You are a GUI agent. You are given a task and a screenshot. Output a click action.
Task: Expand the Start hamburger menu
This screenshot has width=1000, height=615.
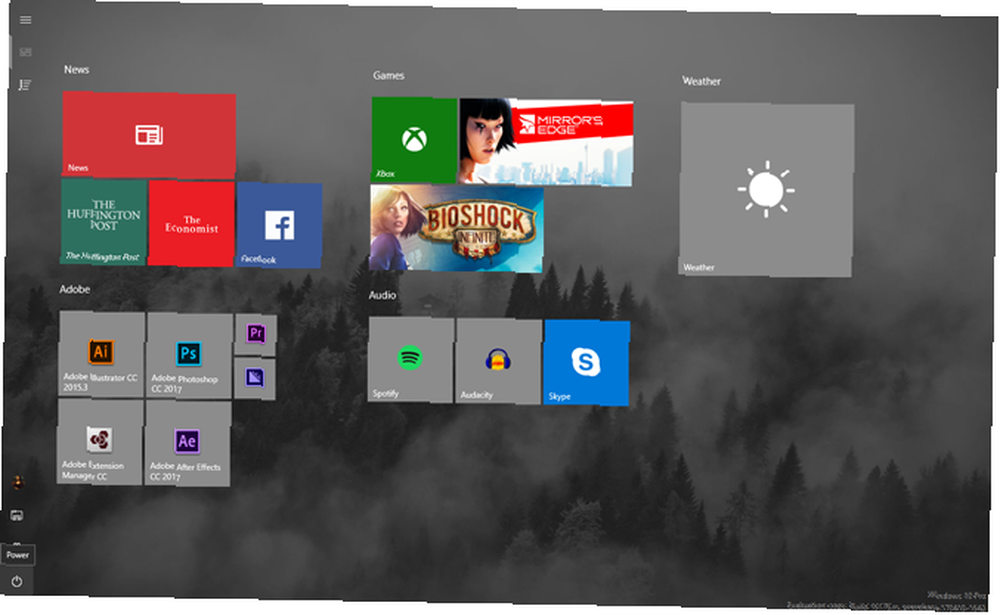(26, 20)
